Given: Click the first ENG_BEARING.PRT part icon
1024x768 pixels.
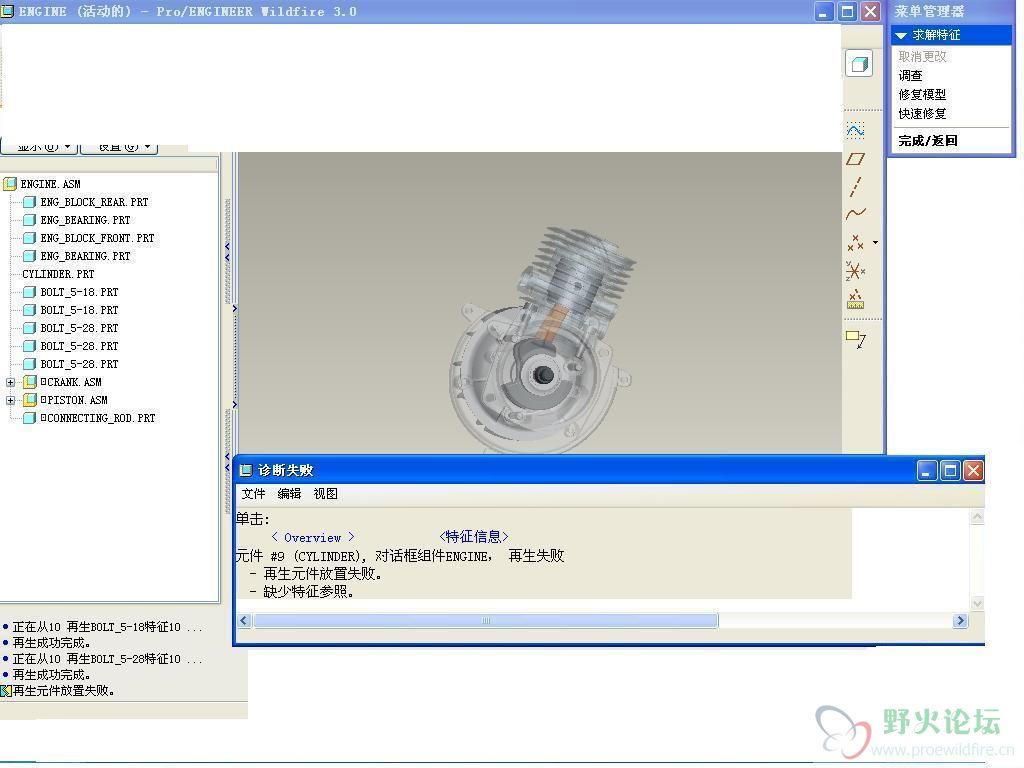Looking at the screenshot, I should point(29,220).
